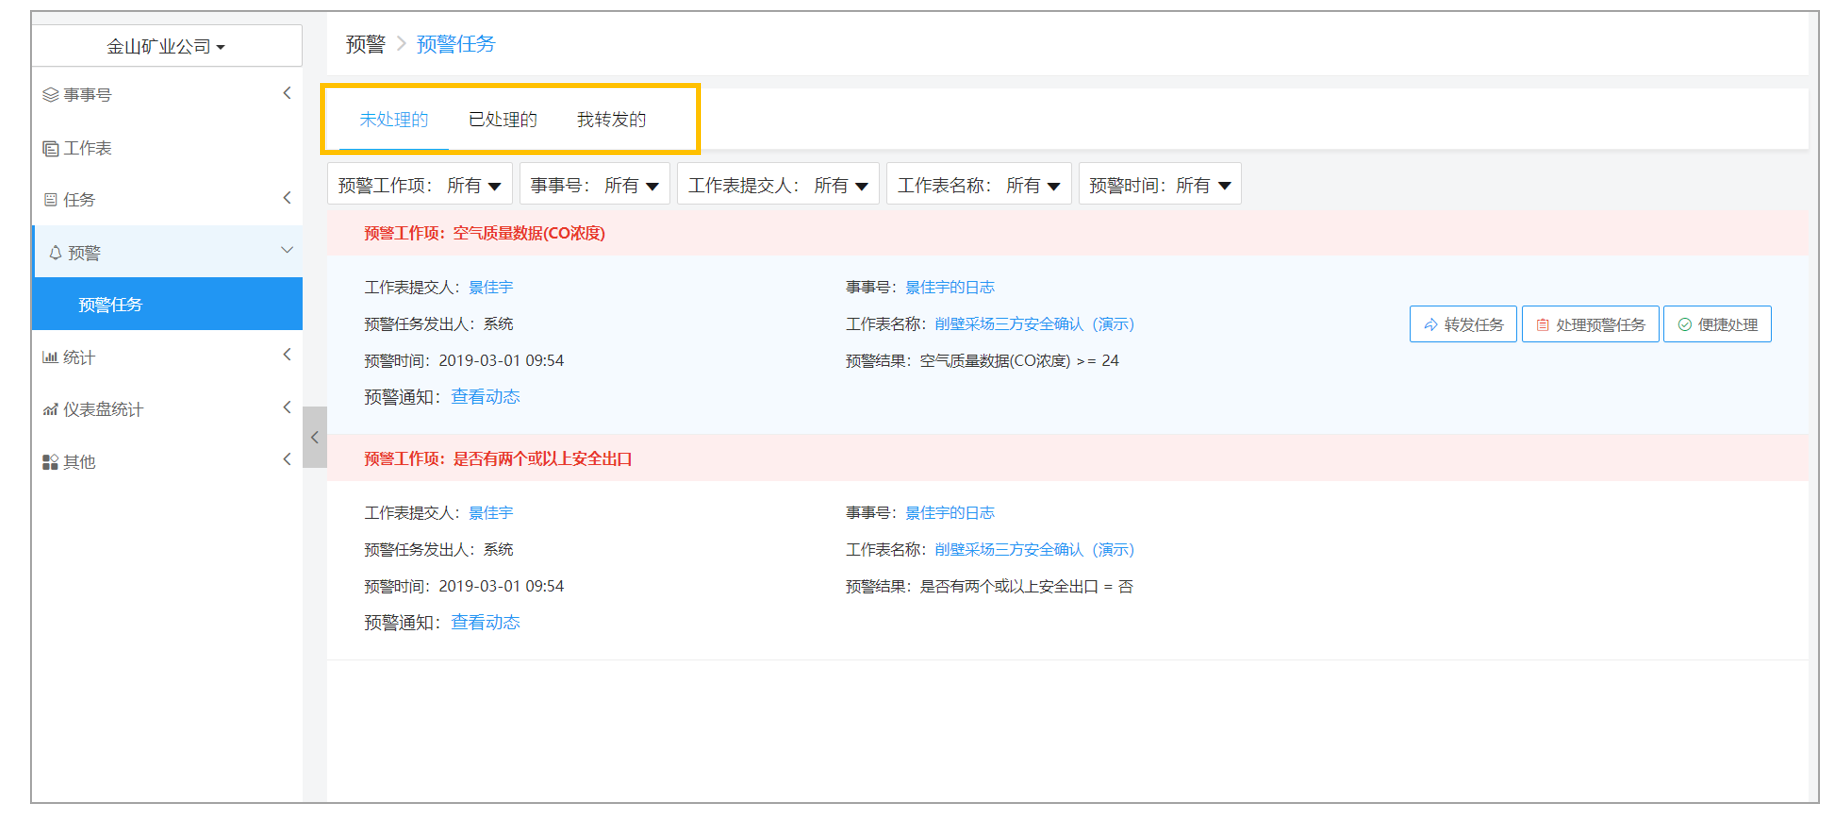Click 预警任务发出人: 系统 in CO浓度 alert

point(439,324)
